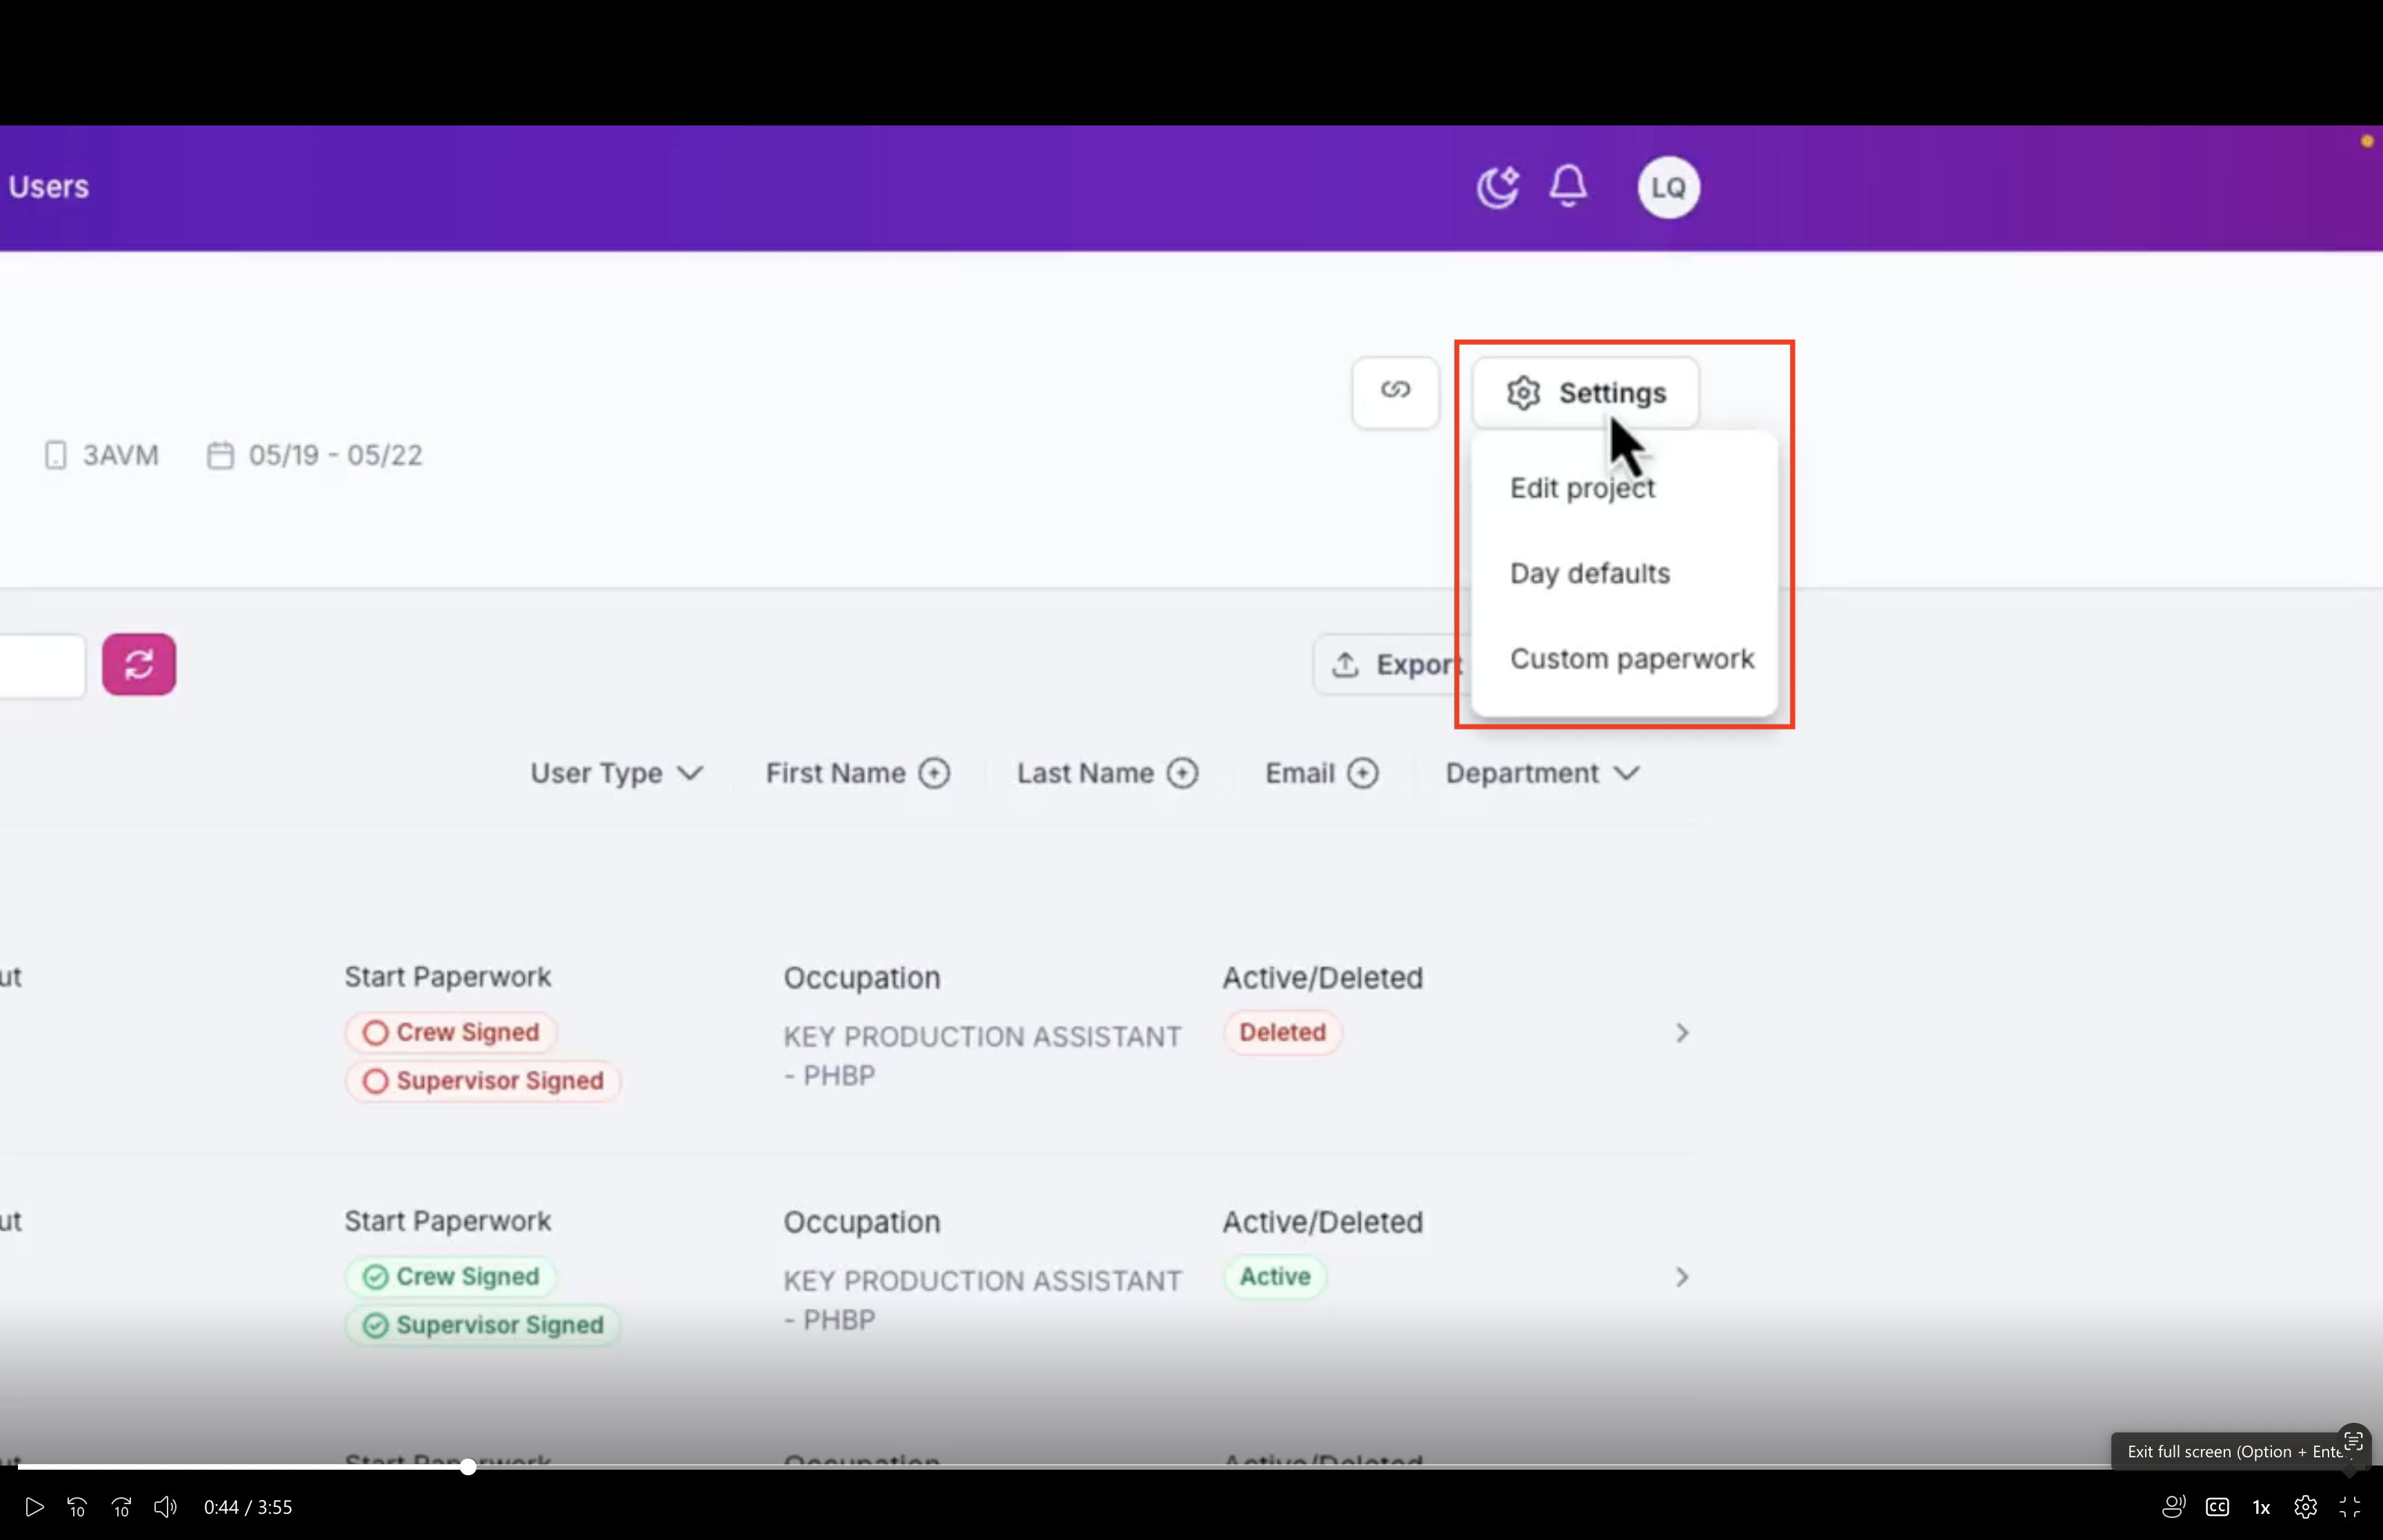
Task: Click the green Crew Signed badge
Action: point(451,1276)
